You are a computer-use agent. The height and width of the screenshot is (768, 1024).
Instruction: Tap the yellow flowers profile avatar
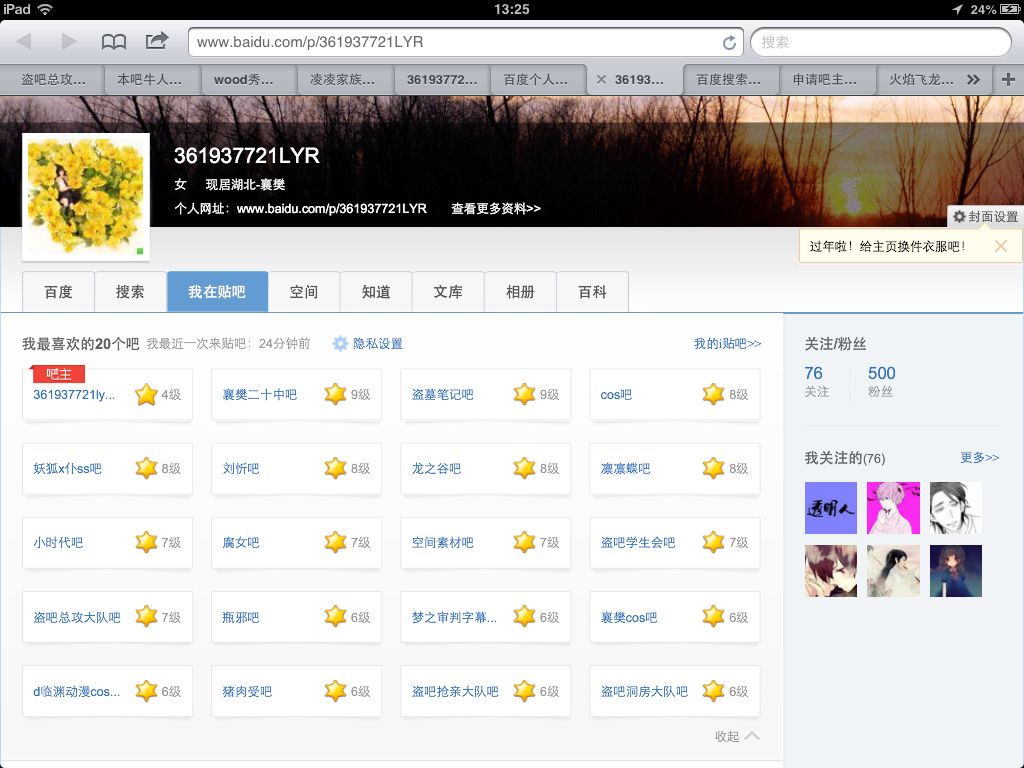86,197
